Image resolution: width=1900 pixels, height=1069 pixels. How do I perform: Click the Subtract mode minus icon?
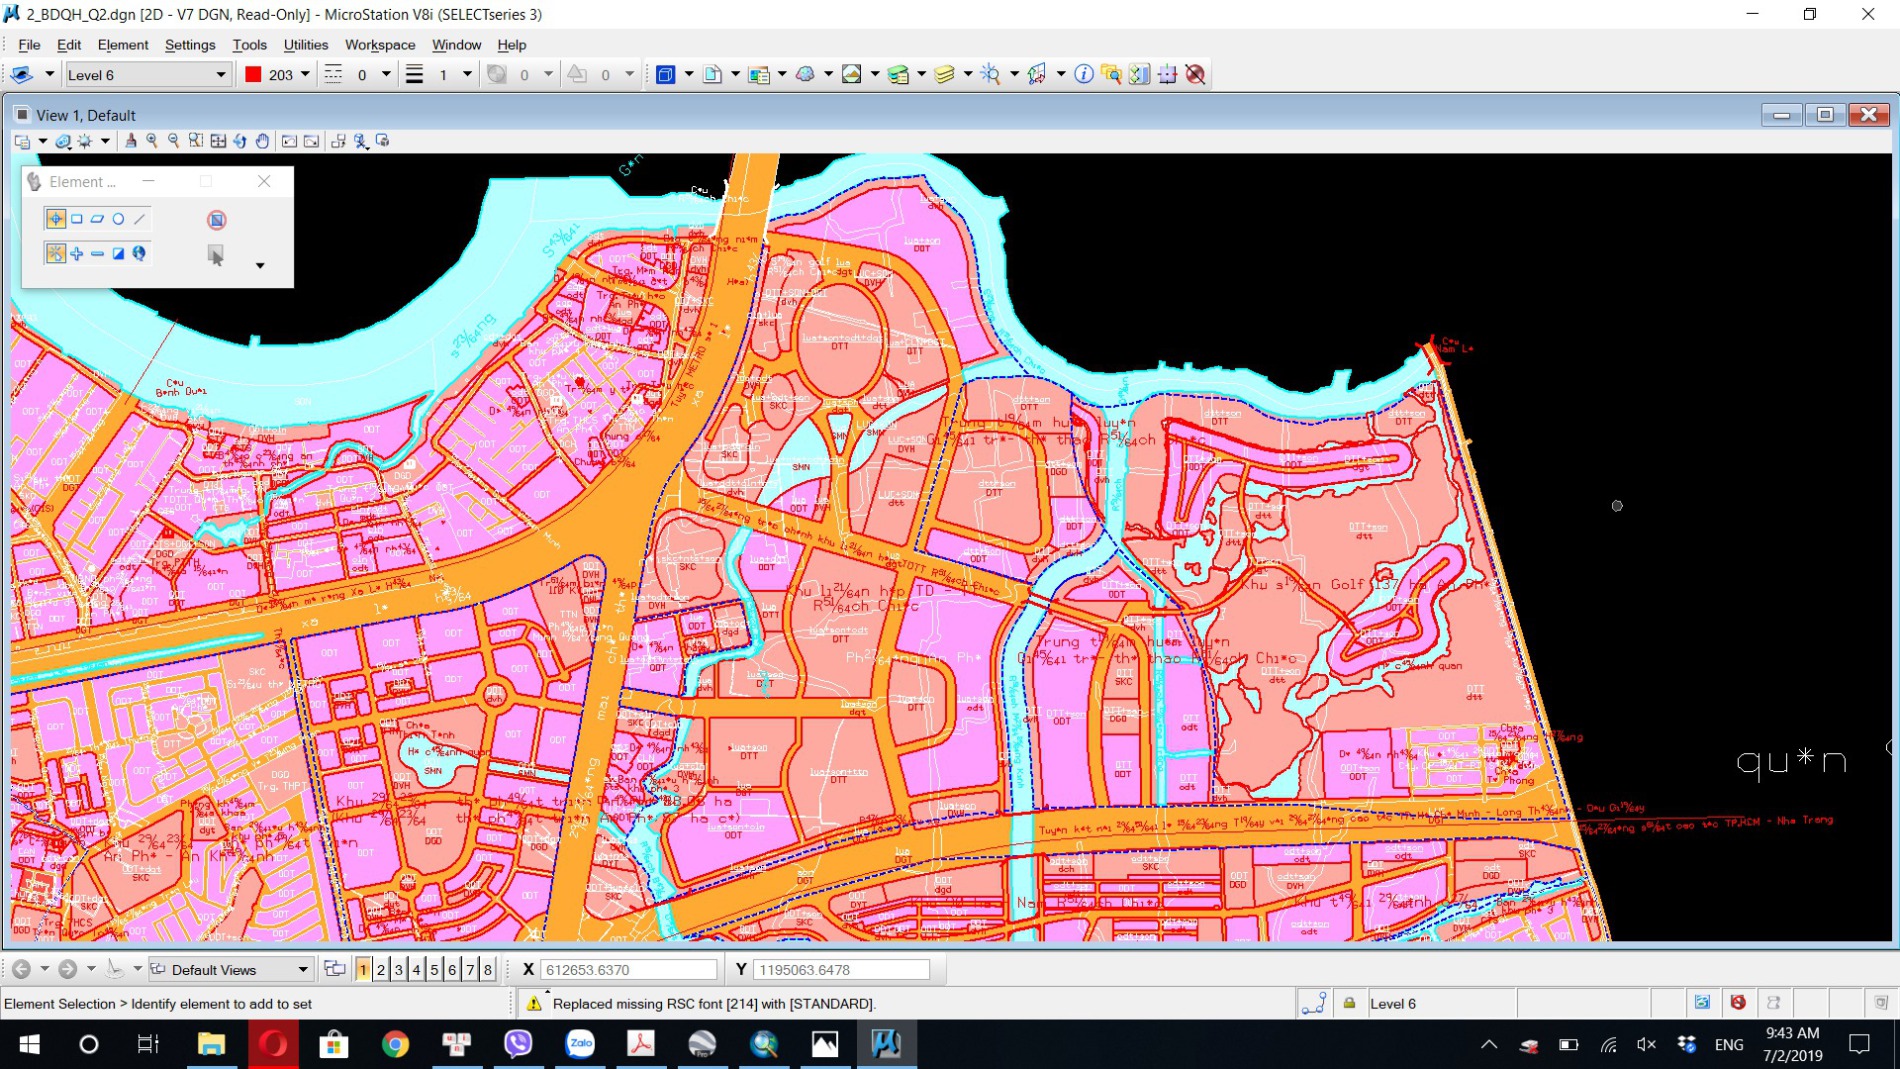97,254
